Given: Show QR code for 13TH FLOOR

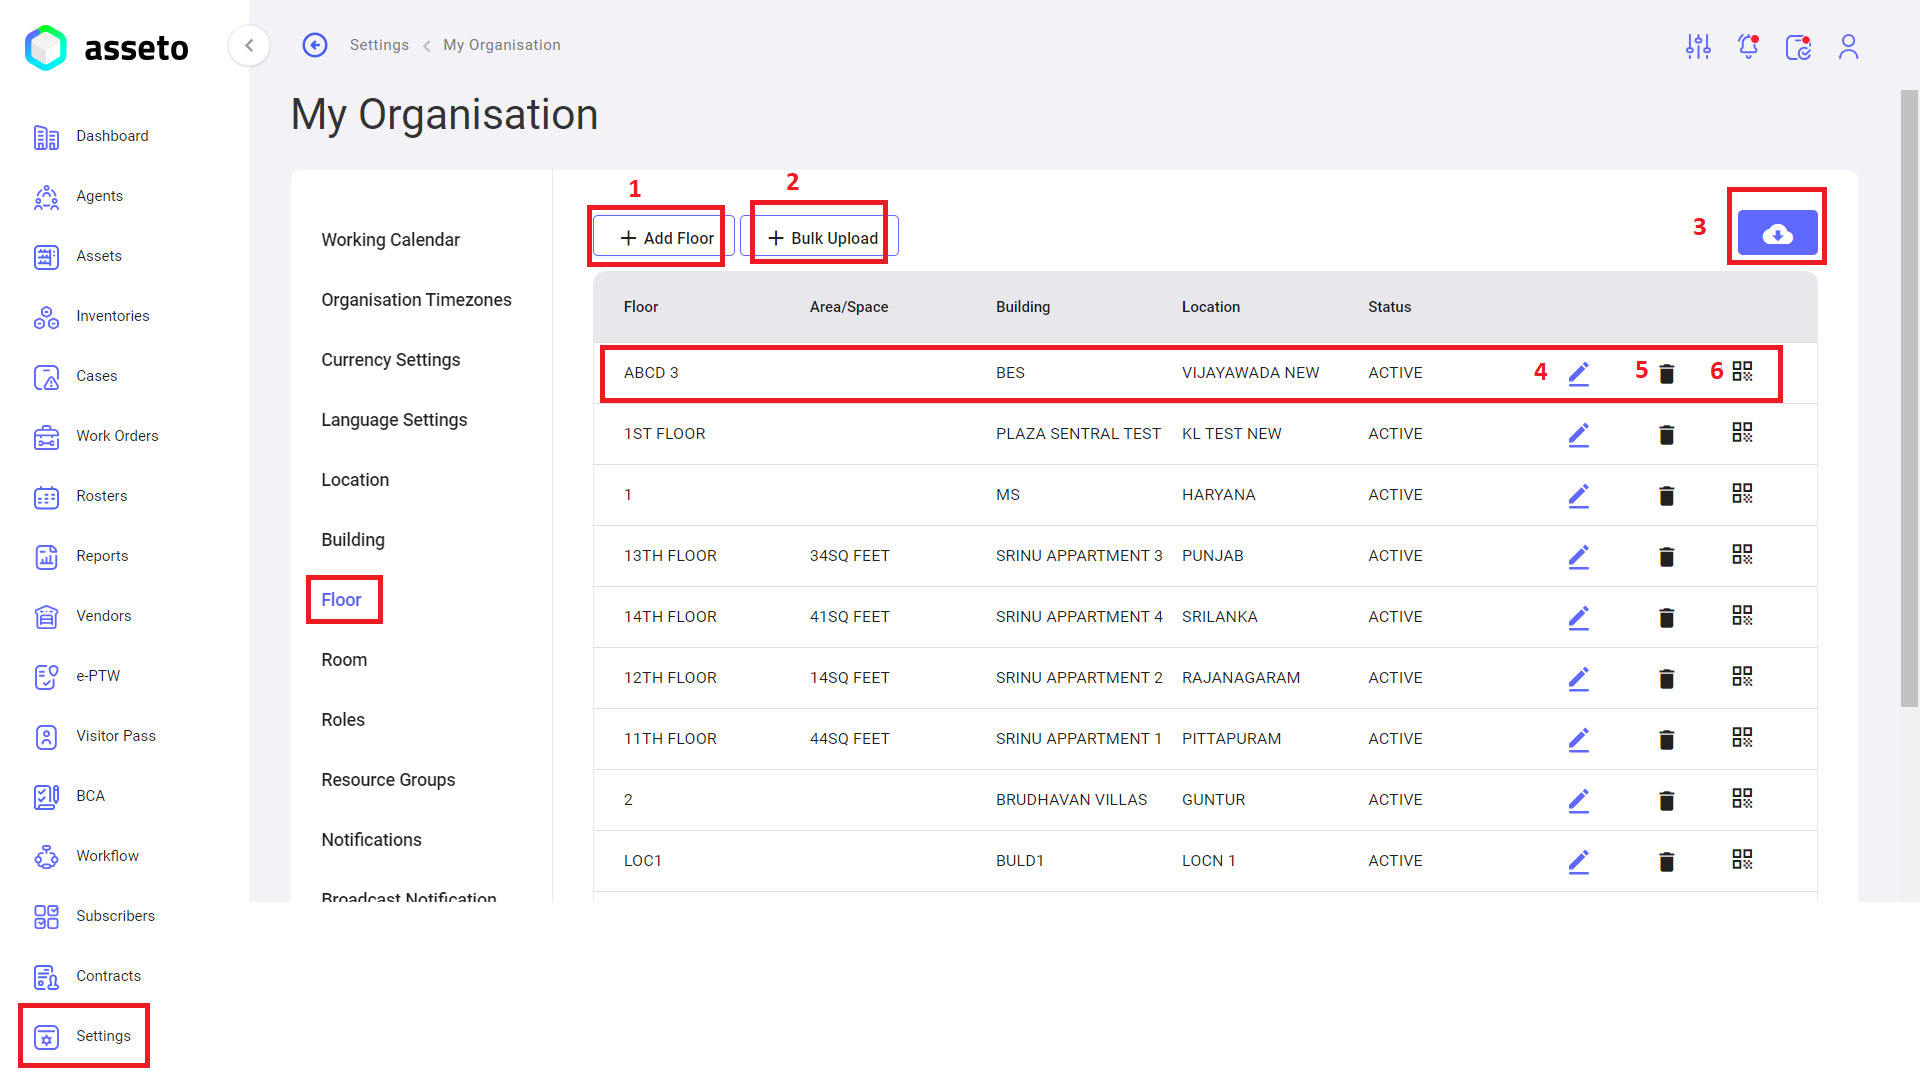Looking at the screenshot, I should click(x=1742, y=554).
